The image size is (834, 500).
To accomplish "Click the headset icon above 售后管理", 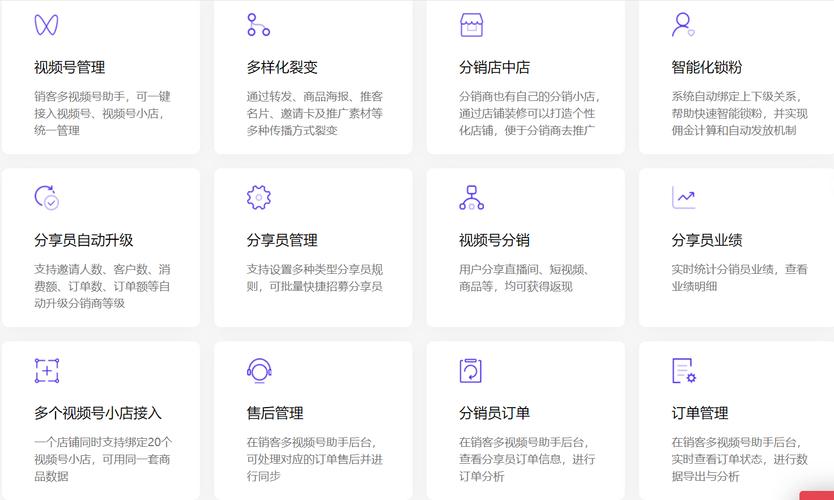I will (x=259, y=371).
